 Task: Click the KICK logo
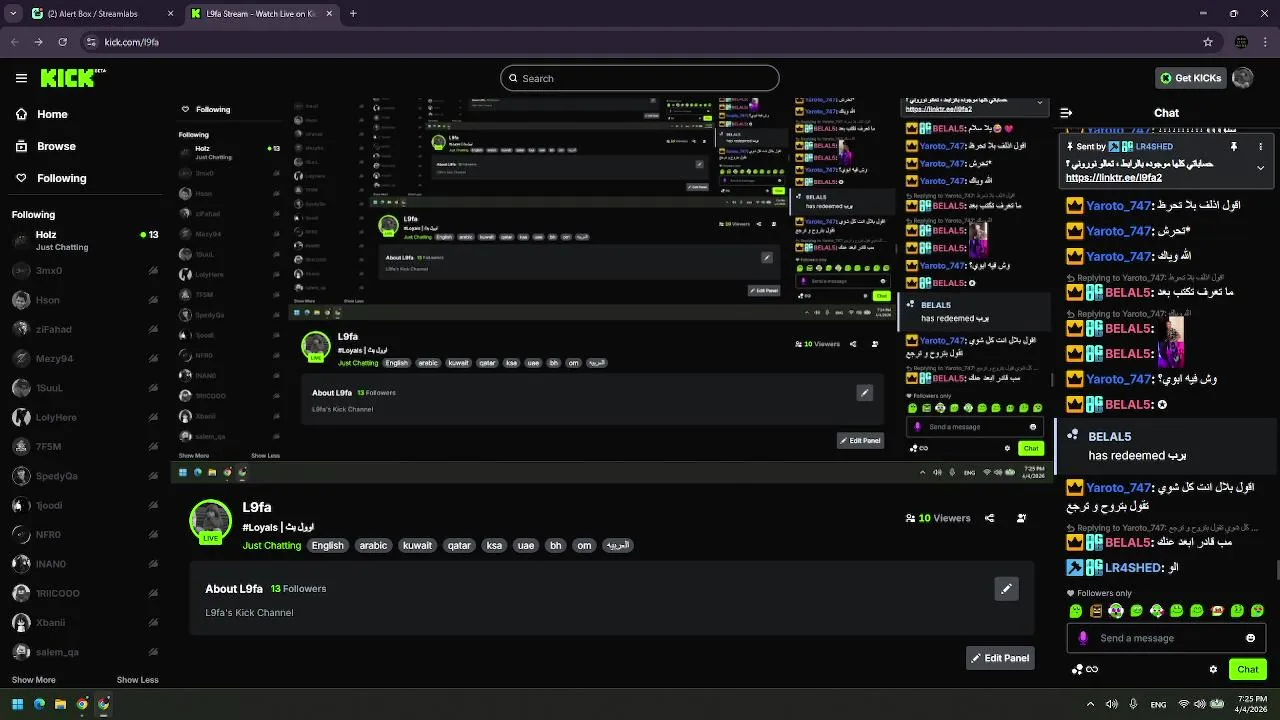click(72, 78)
